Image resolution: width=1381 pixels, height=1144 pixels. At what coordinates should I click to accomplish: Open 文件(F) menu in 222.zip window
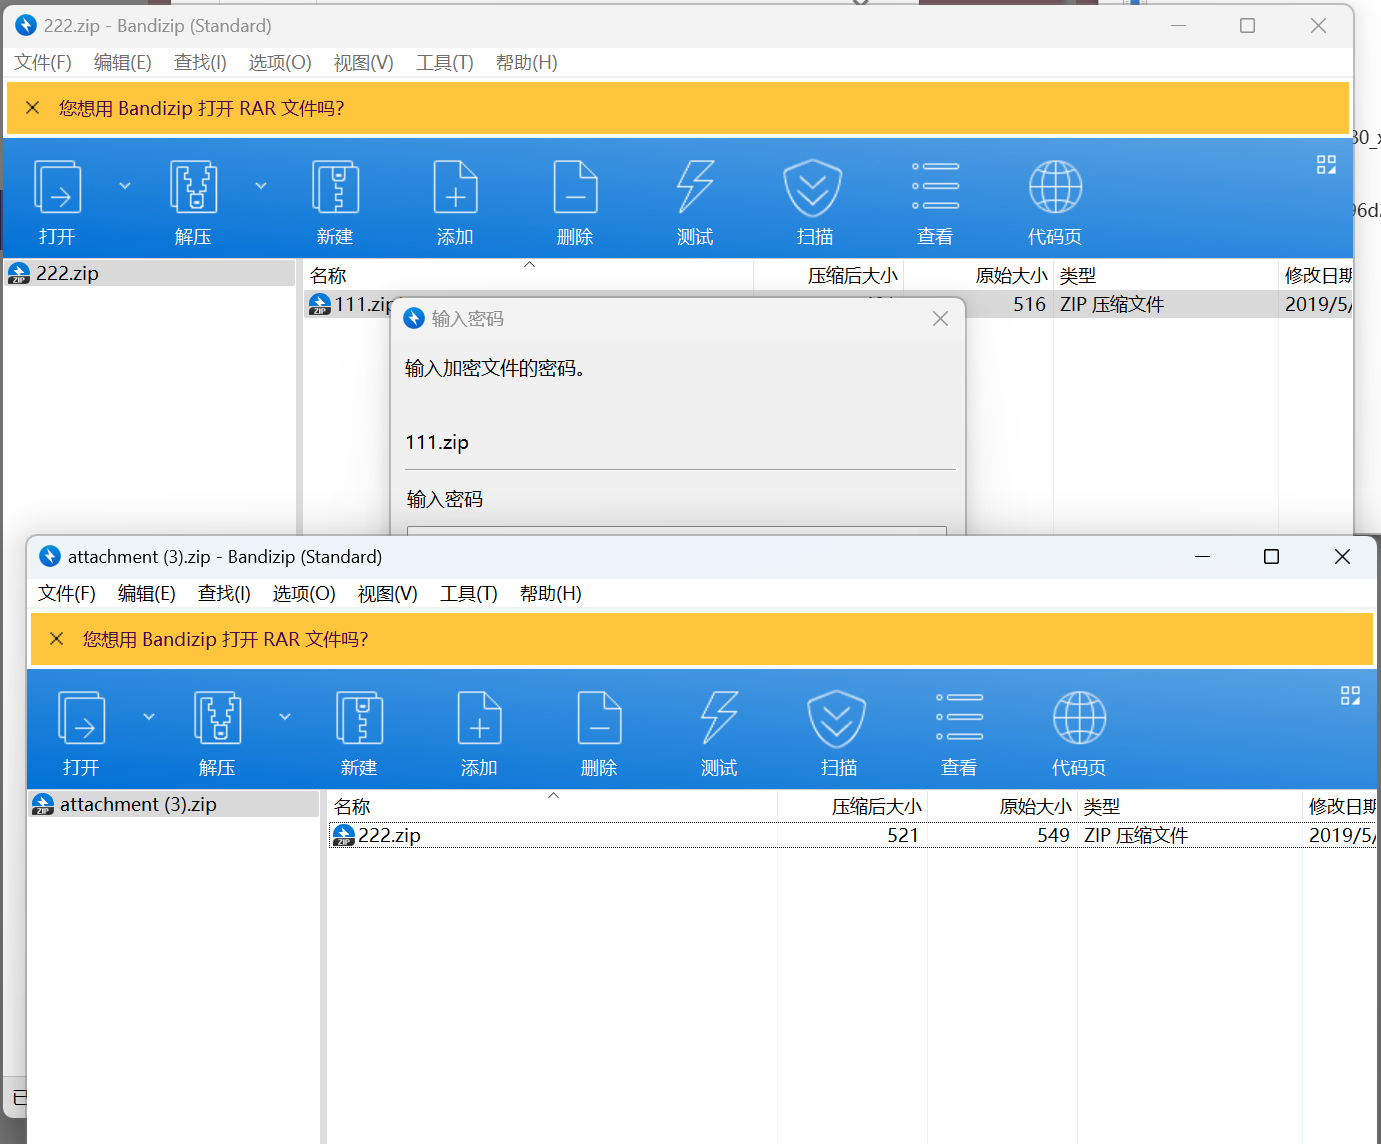(x=43, y=63)
